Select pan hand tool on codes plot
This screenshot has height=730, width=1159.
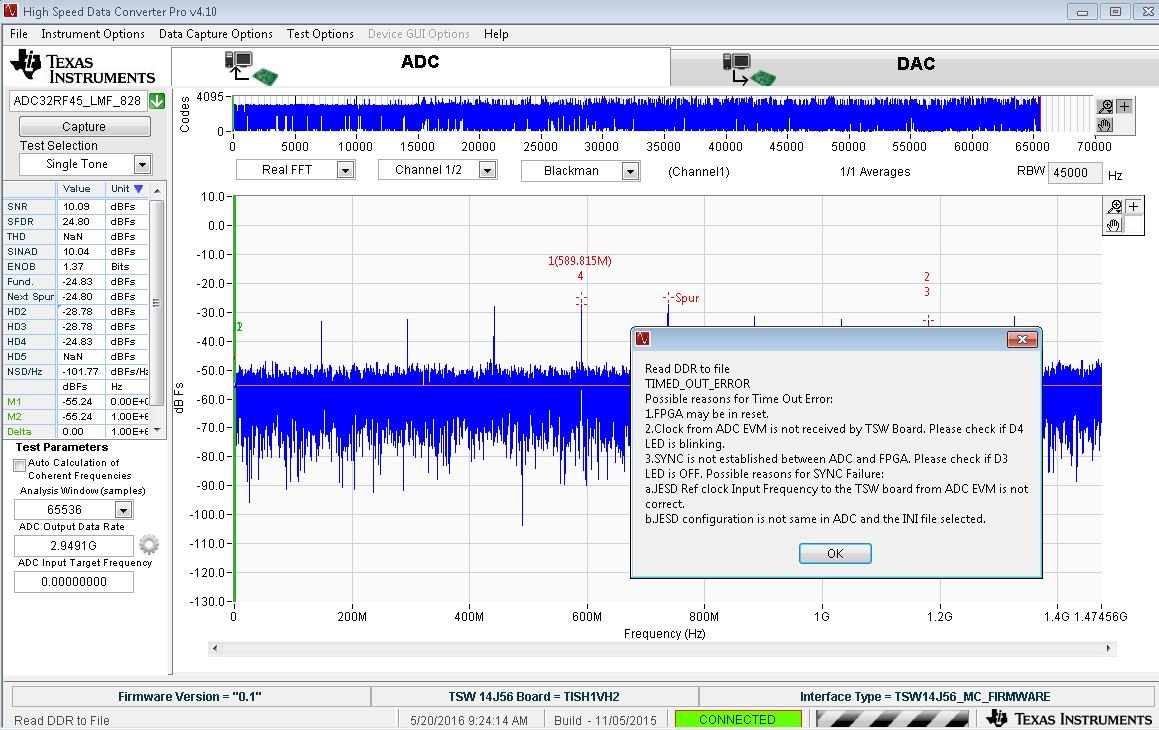tap(1105, 125)
